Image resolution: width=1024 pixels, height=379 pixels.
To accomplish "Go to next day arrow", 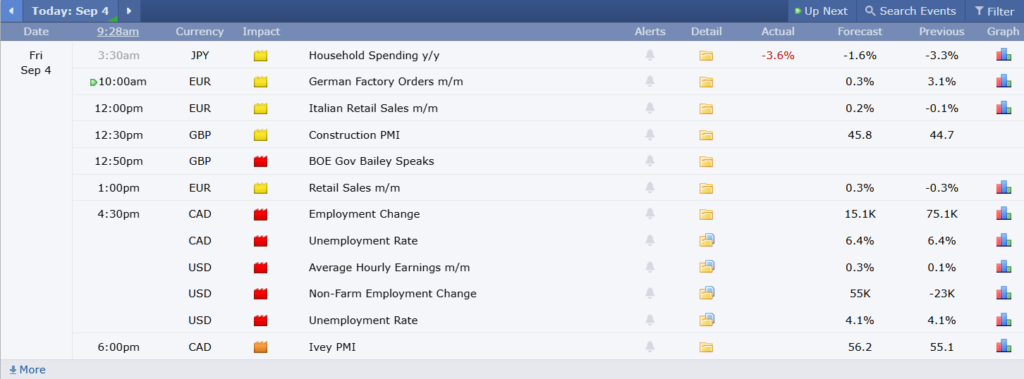I will 129,11.
